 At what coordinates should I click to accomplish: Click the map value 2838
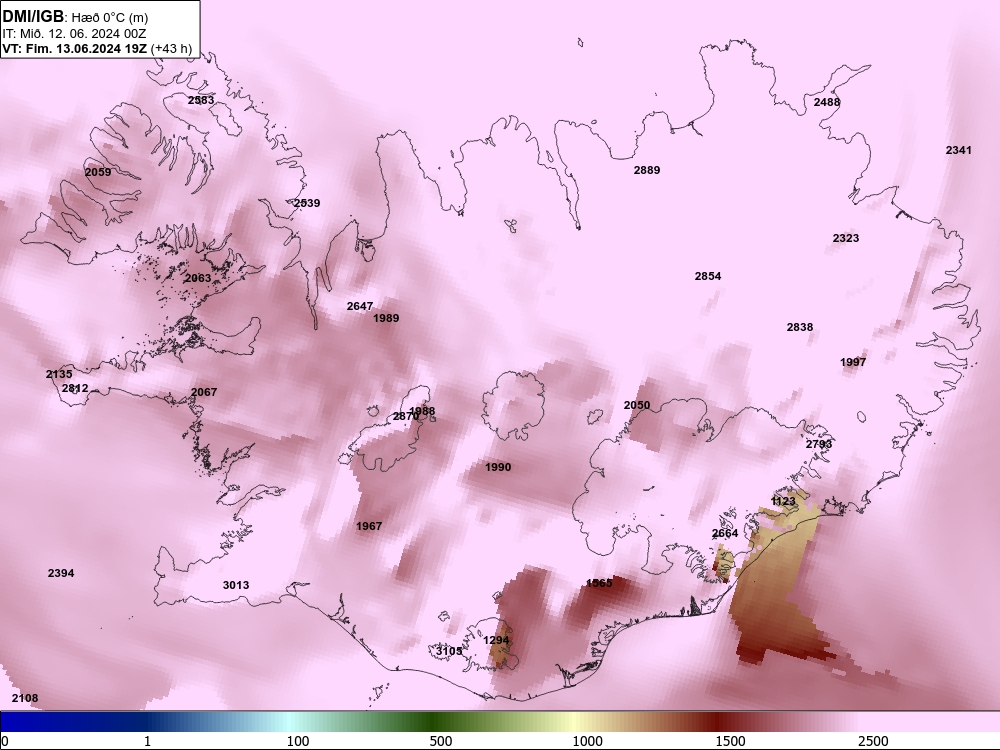pos(800,327)
